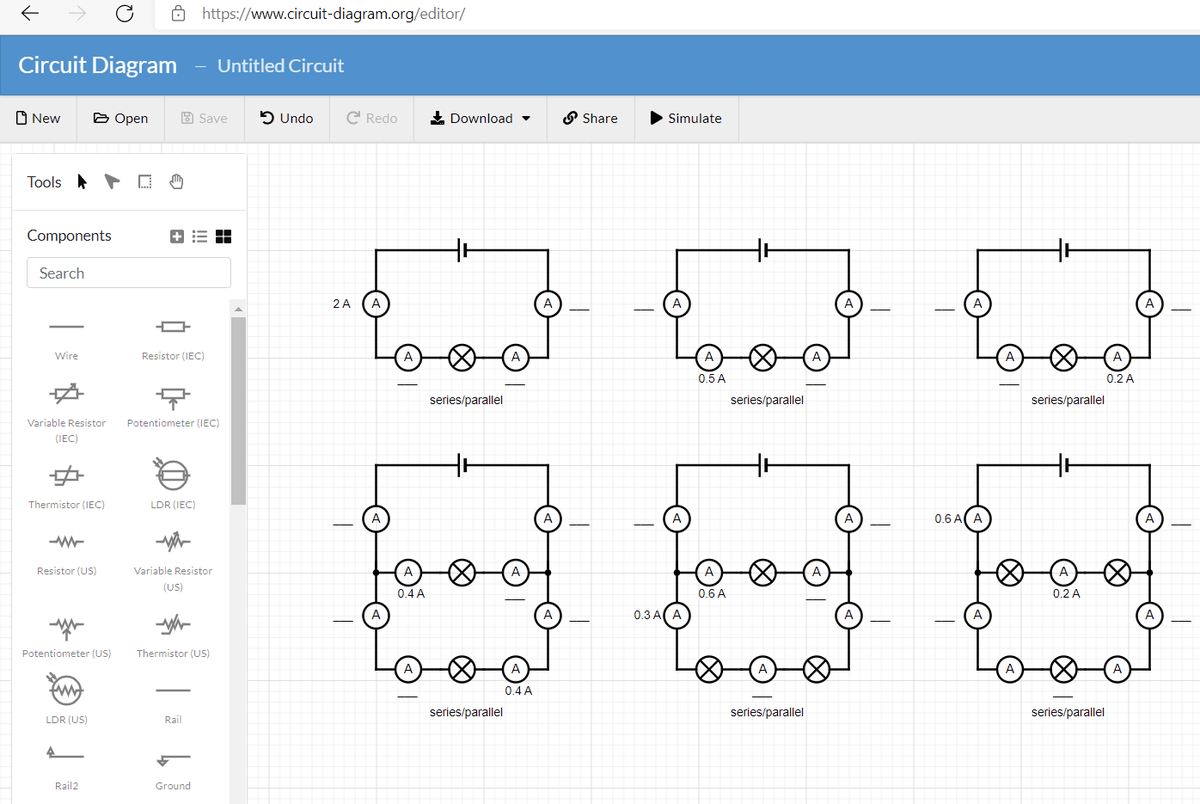Click series/parallel label under bottom-right circuit
Screen dimensions: 1200x804
pyautogui.click(x=1068, y=712)
